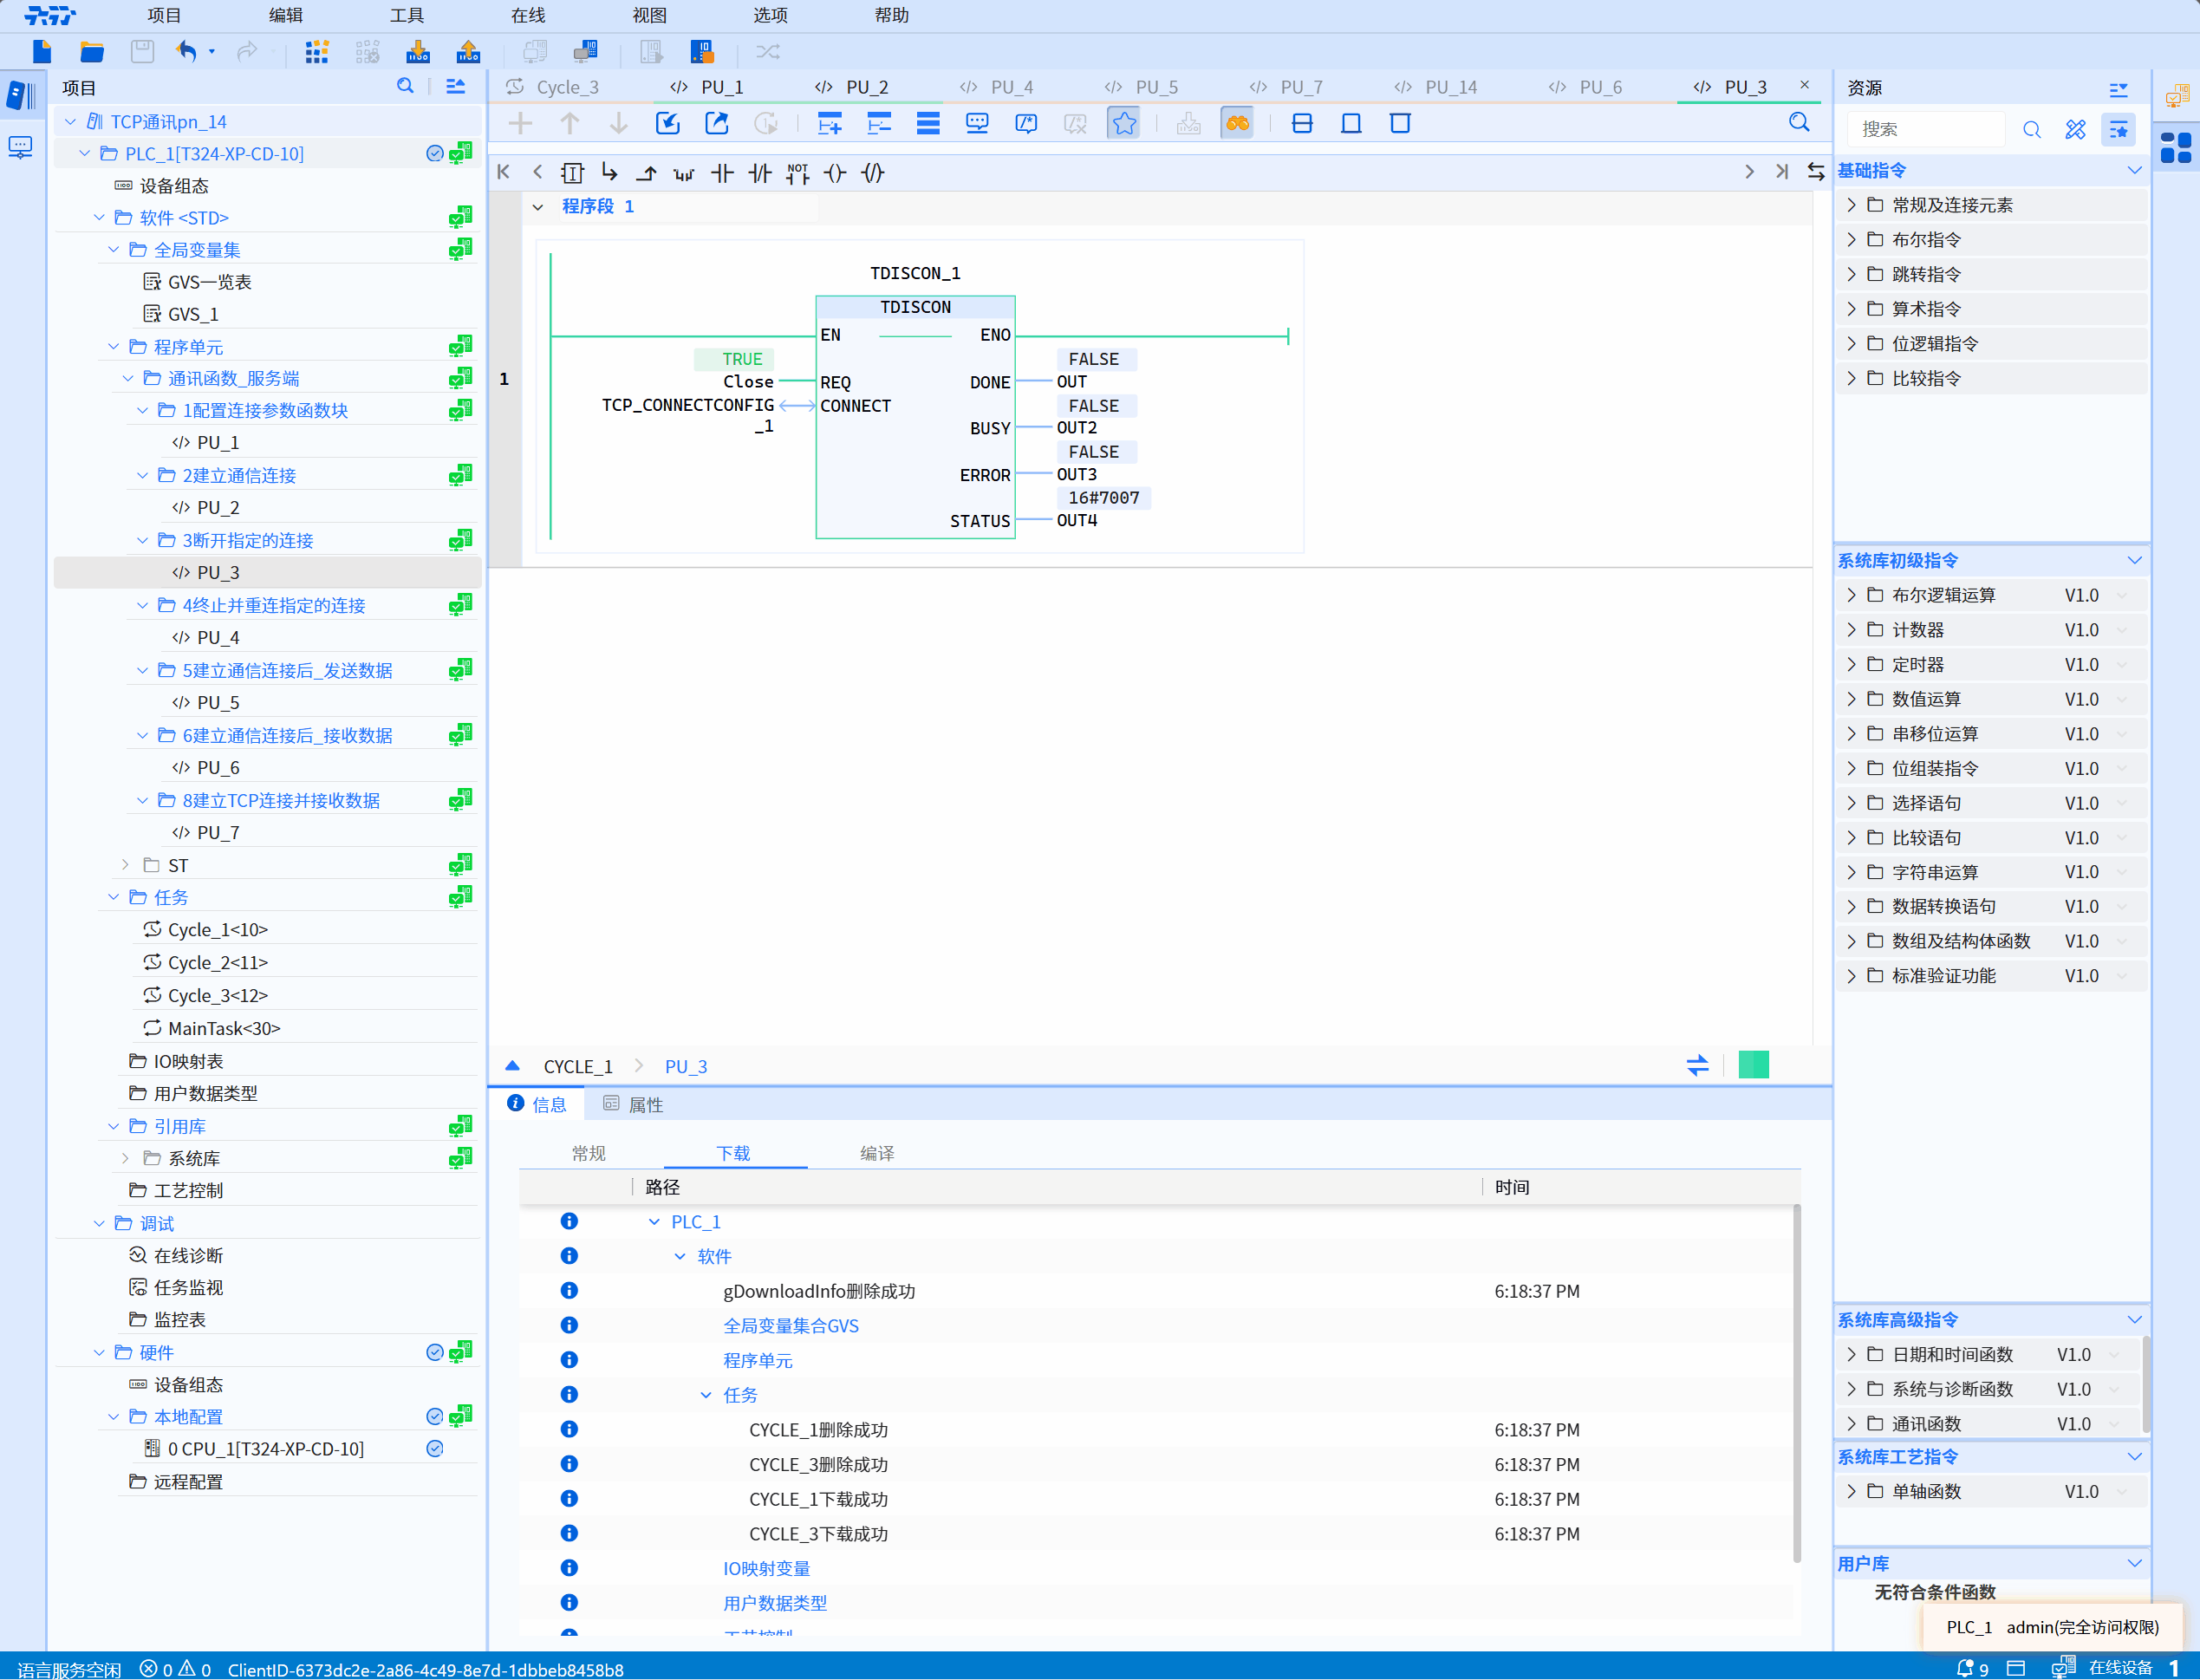
Task: Click the save project icon in toolbar
Action: (x=142, y=51)
